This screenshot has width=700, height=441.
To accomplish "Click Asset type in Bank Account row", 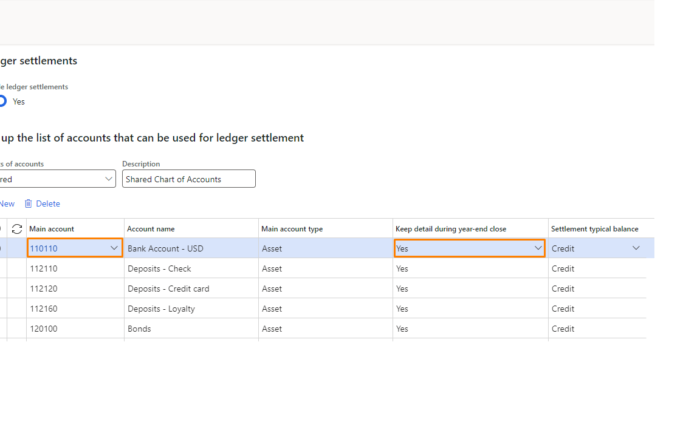I will coord(272,248).
